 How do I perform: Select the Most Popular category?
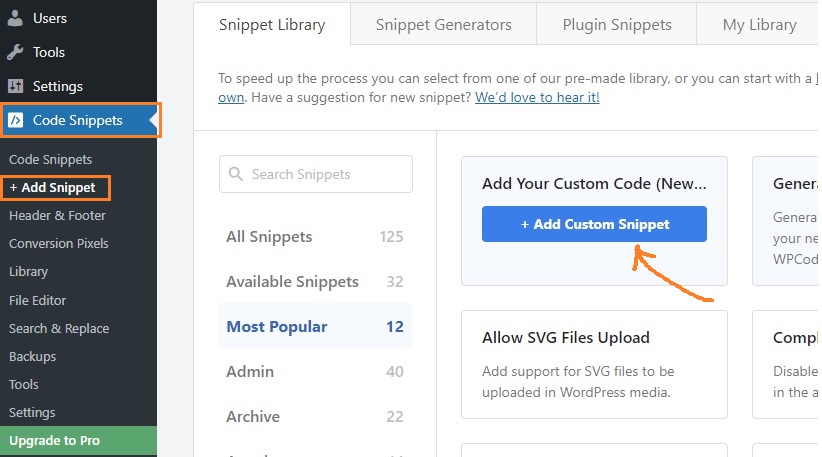[x=315, y=327]
